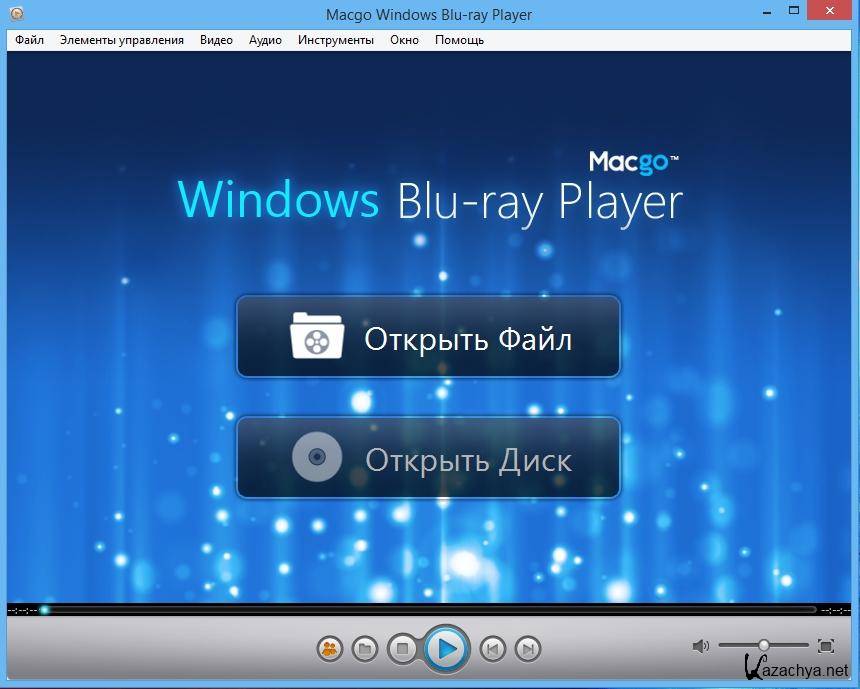The height and width of the screenshot is (689, 860).
Task: Open the Помощь menu
Action: pos(459,40)
